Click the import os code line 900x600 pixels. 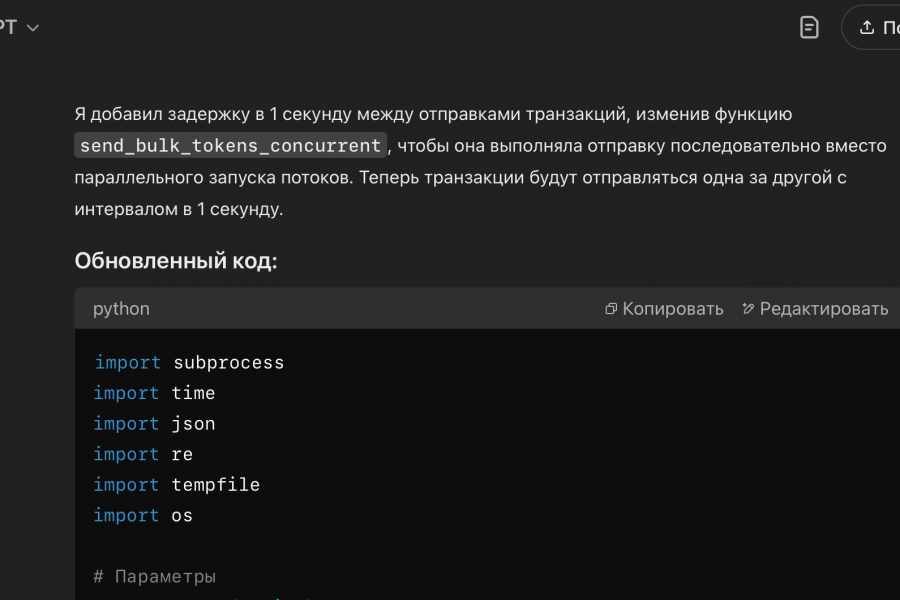(143, 515)
